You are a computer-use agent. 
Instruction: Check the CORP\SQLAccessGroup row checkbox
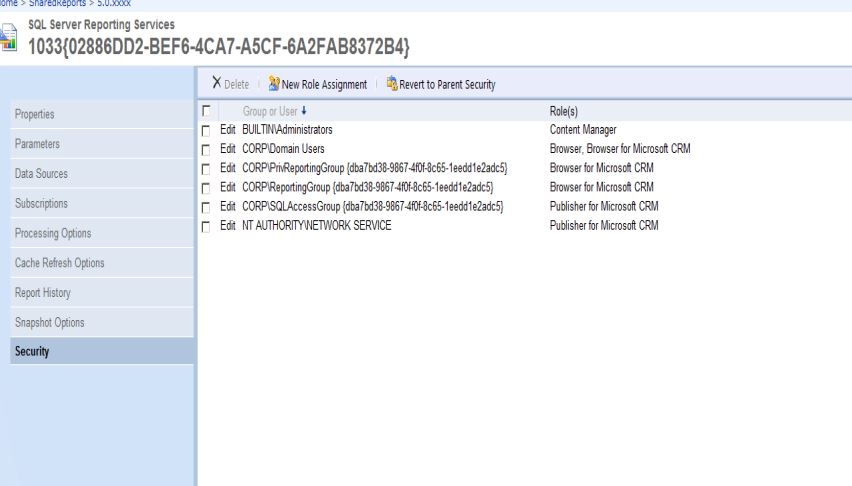(206, 207)
